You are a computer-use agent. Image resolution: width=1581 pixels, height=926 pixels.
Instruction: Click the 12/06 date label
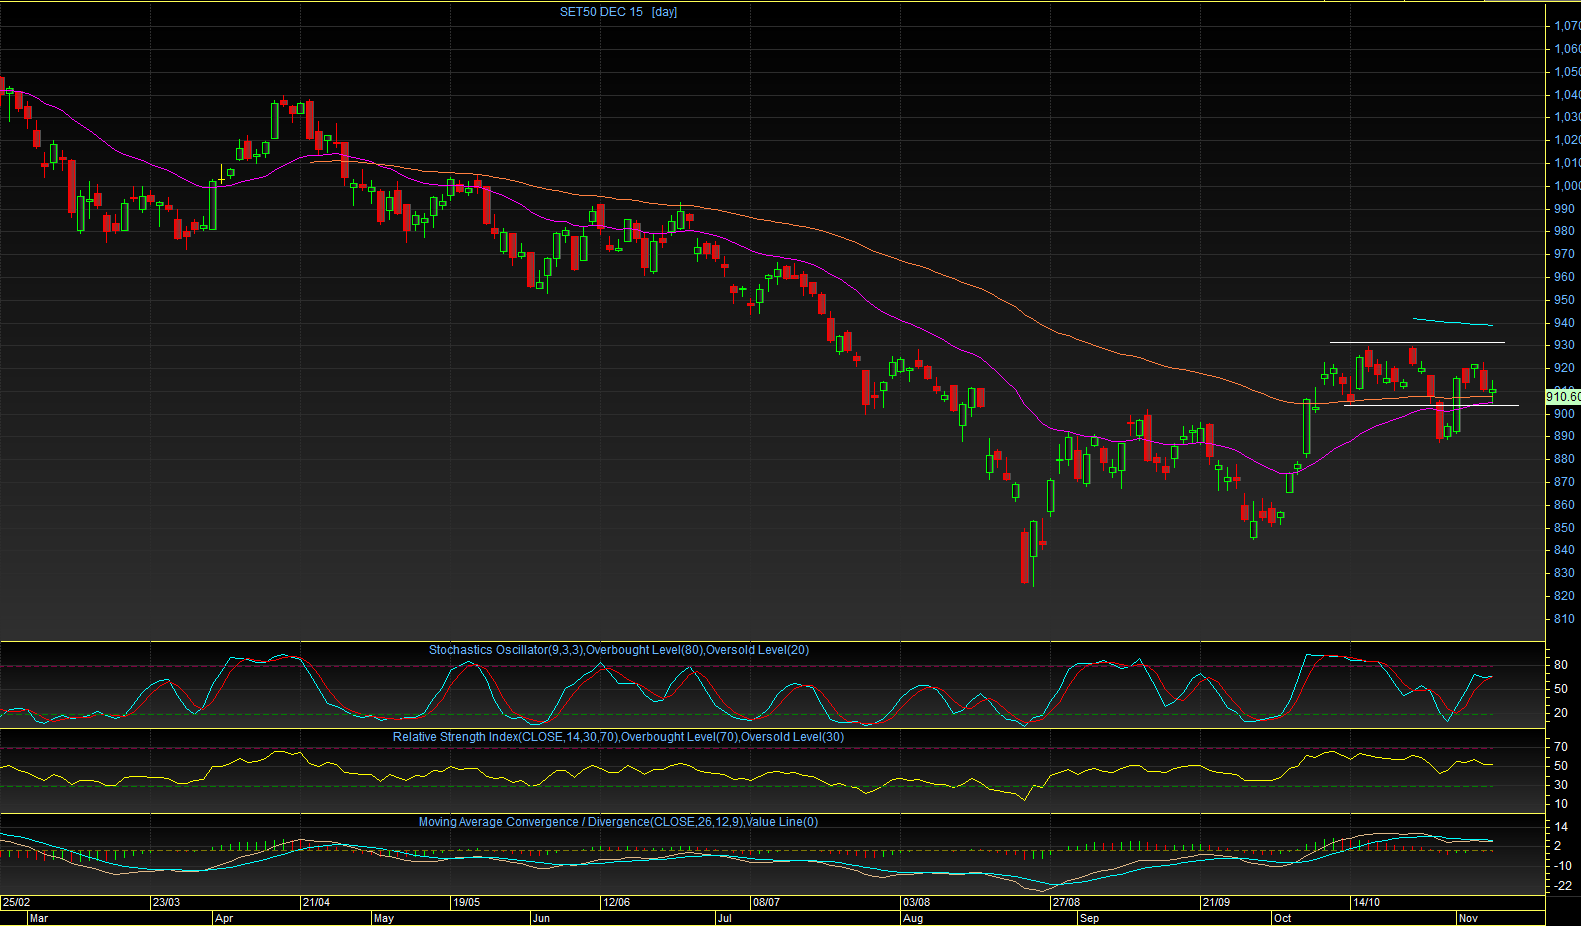coord(616,902)
